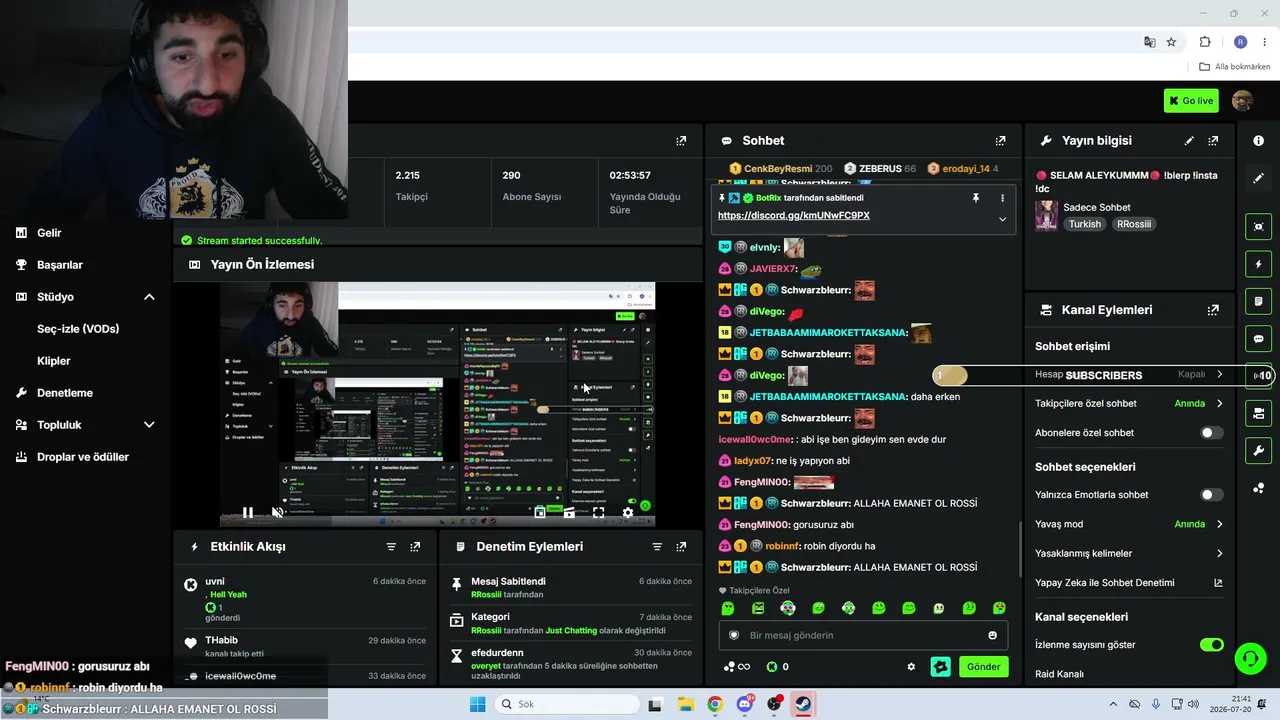
Task: Open the channel avatar in top bar
Action: pos(1242,100)
